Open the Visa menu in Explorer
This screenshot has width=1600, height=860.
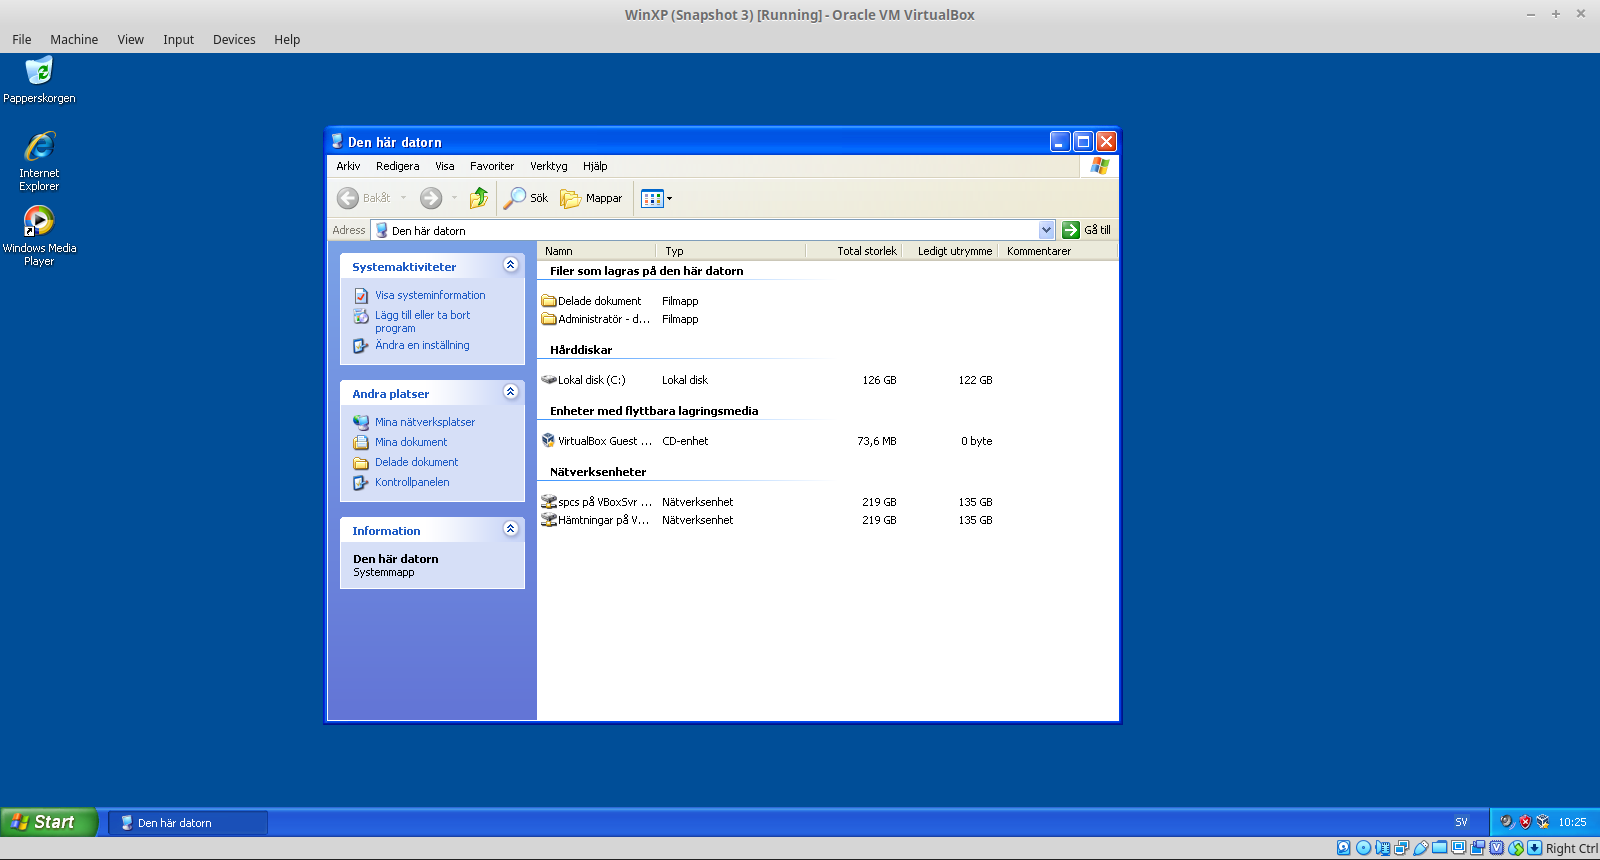pyautogui.click(x=445, y=166)
